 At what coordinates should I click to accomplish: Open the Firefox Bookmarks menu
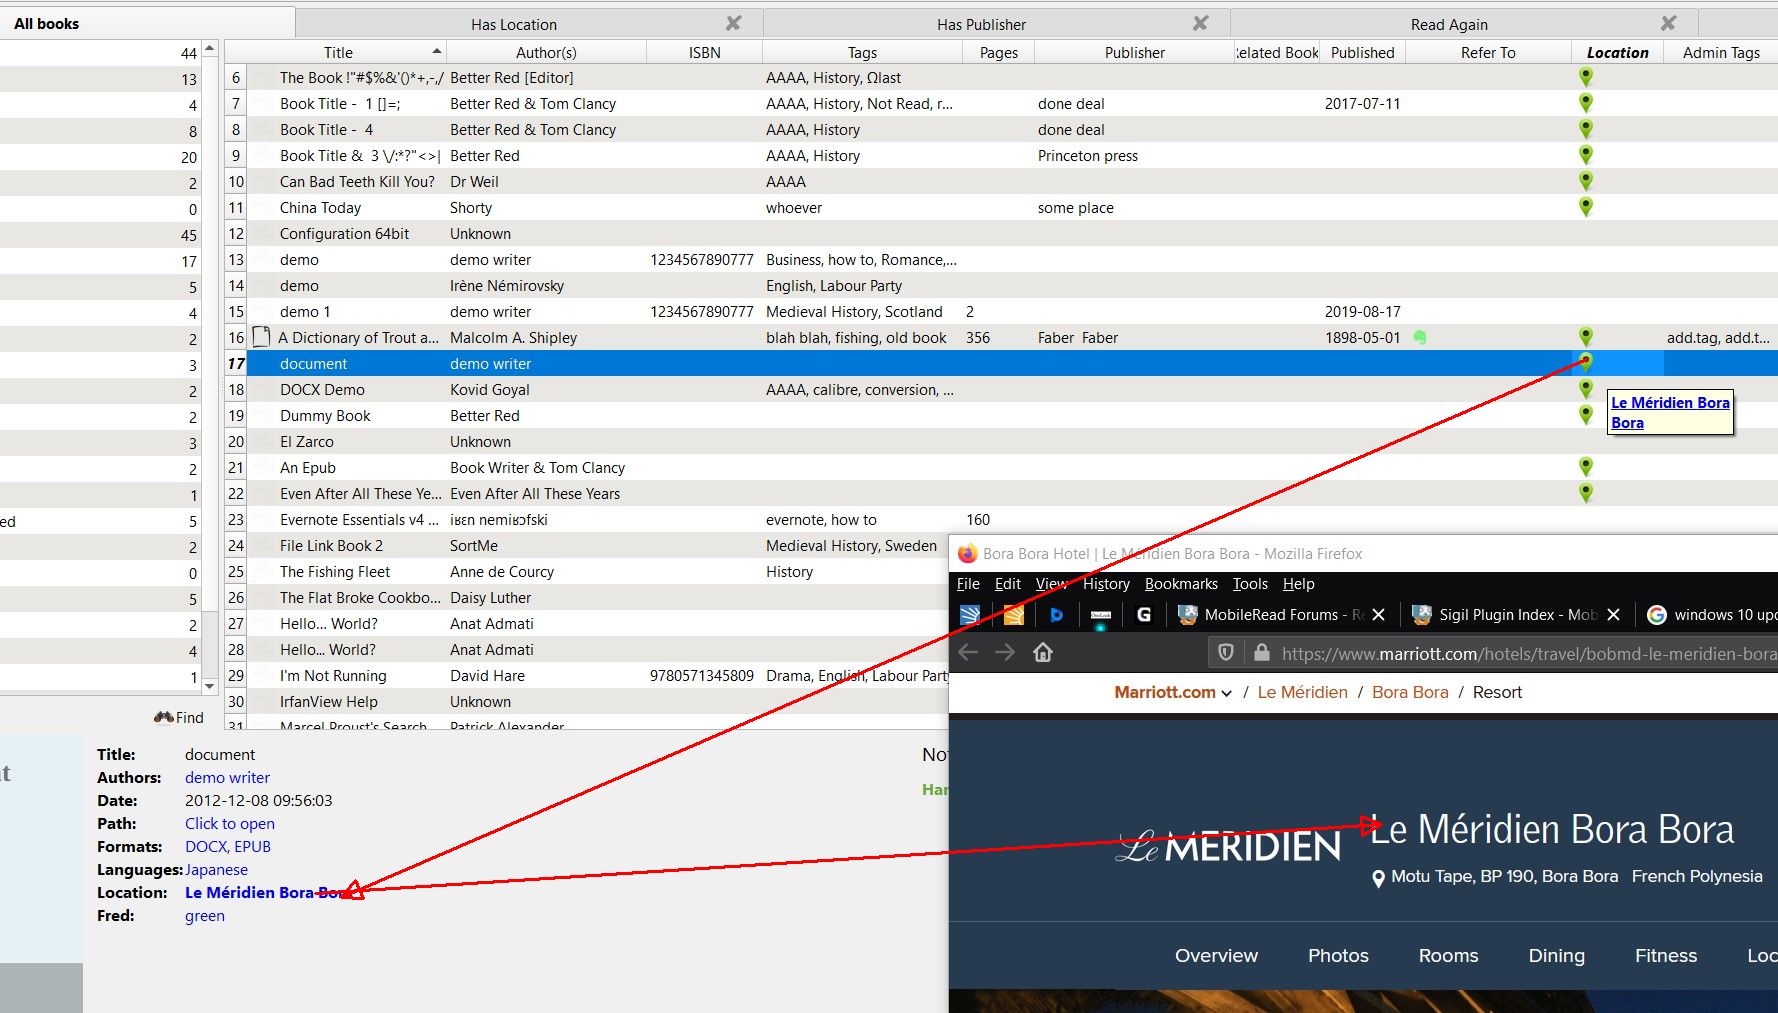point(1181,584)
